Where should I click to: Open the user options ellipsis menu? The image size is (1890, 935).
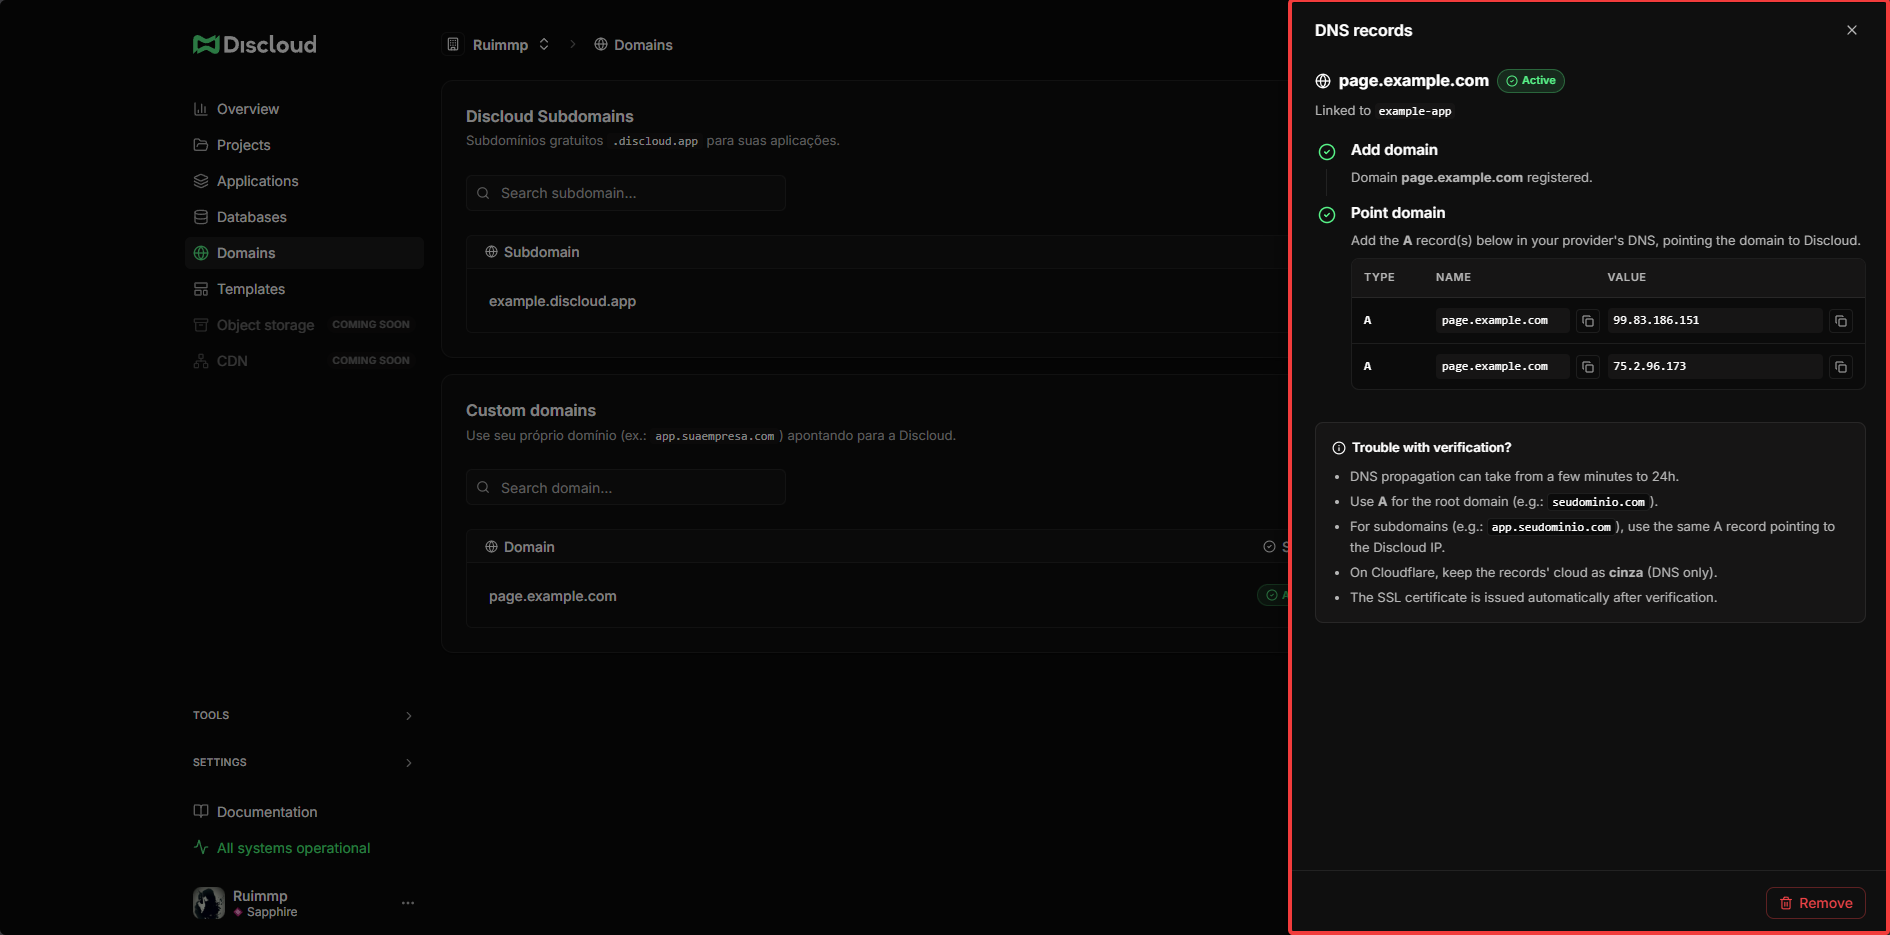click(408, 903)
